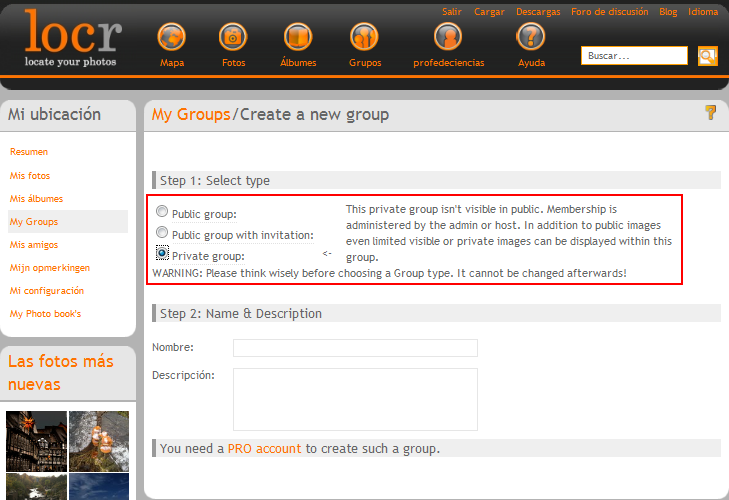Viewport: 729px width, 500px height.
Task: Open the Ayuda question mark icon
Action: tap(531, 37)
